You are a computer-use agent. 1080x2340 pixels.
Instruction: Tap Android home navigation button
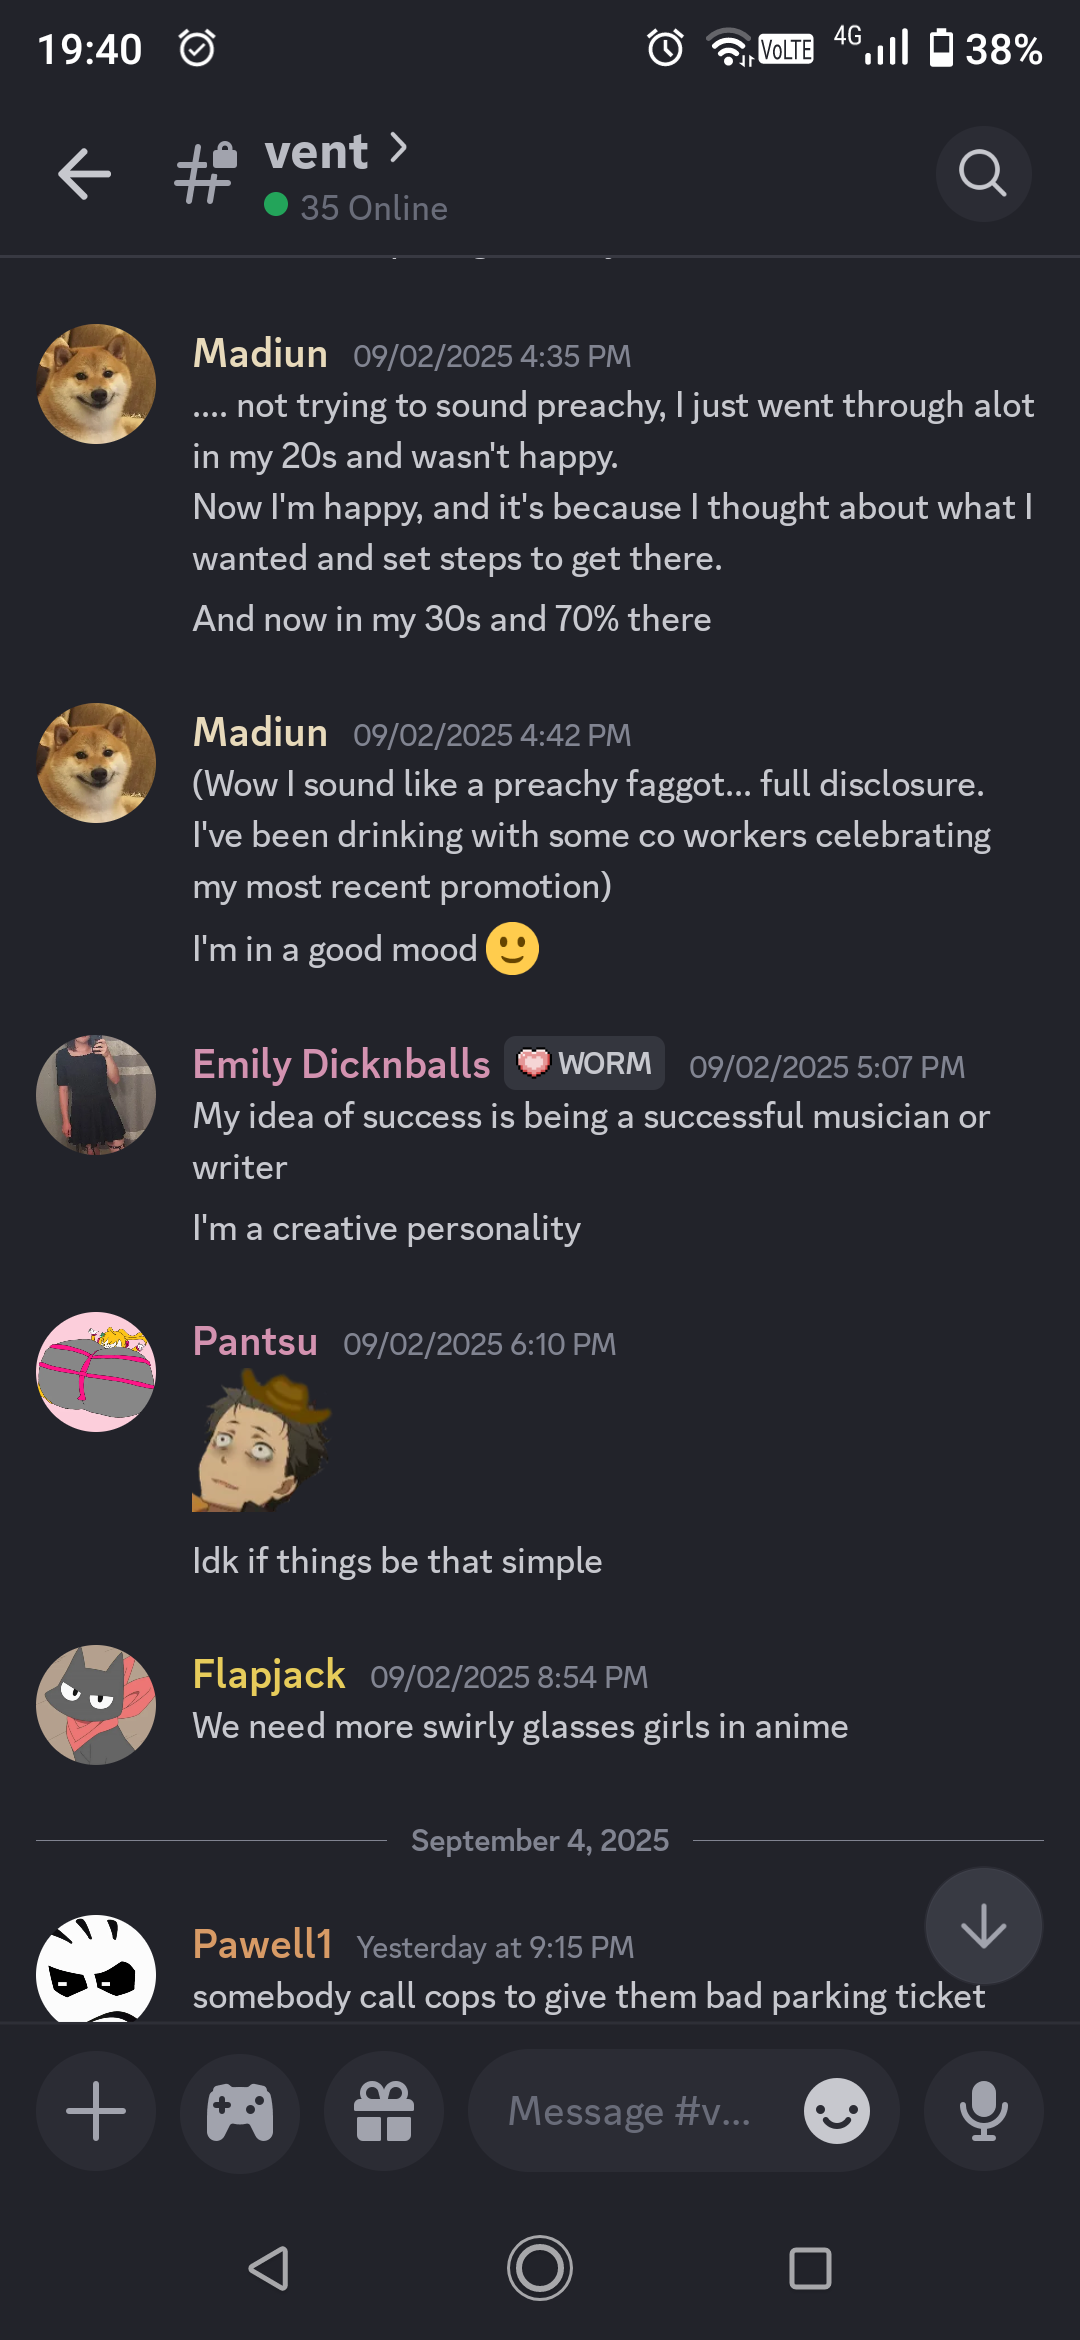[x=540, y=2268]
